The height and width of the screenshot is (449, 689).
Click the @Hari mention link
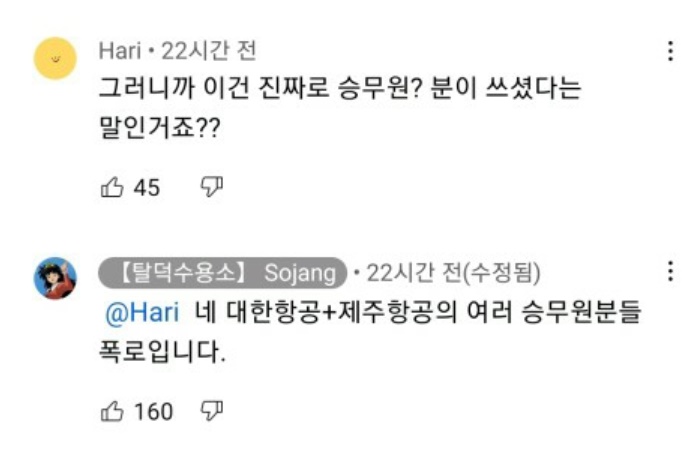tap(142, 312)
